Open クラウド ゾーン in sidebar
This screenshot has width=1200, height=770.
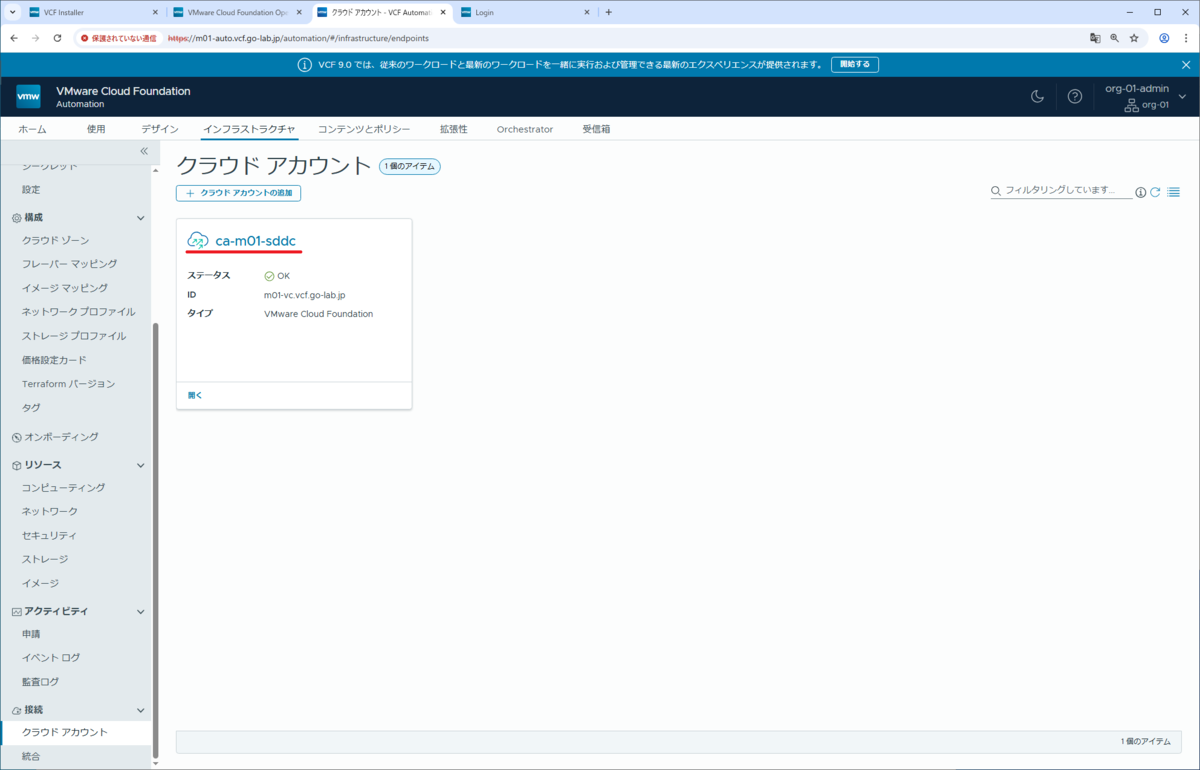[x=55, y=240]
